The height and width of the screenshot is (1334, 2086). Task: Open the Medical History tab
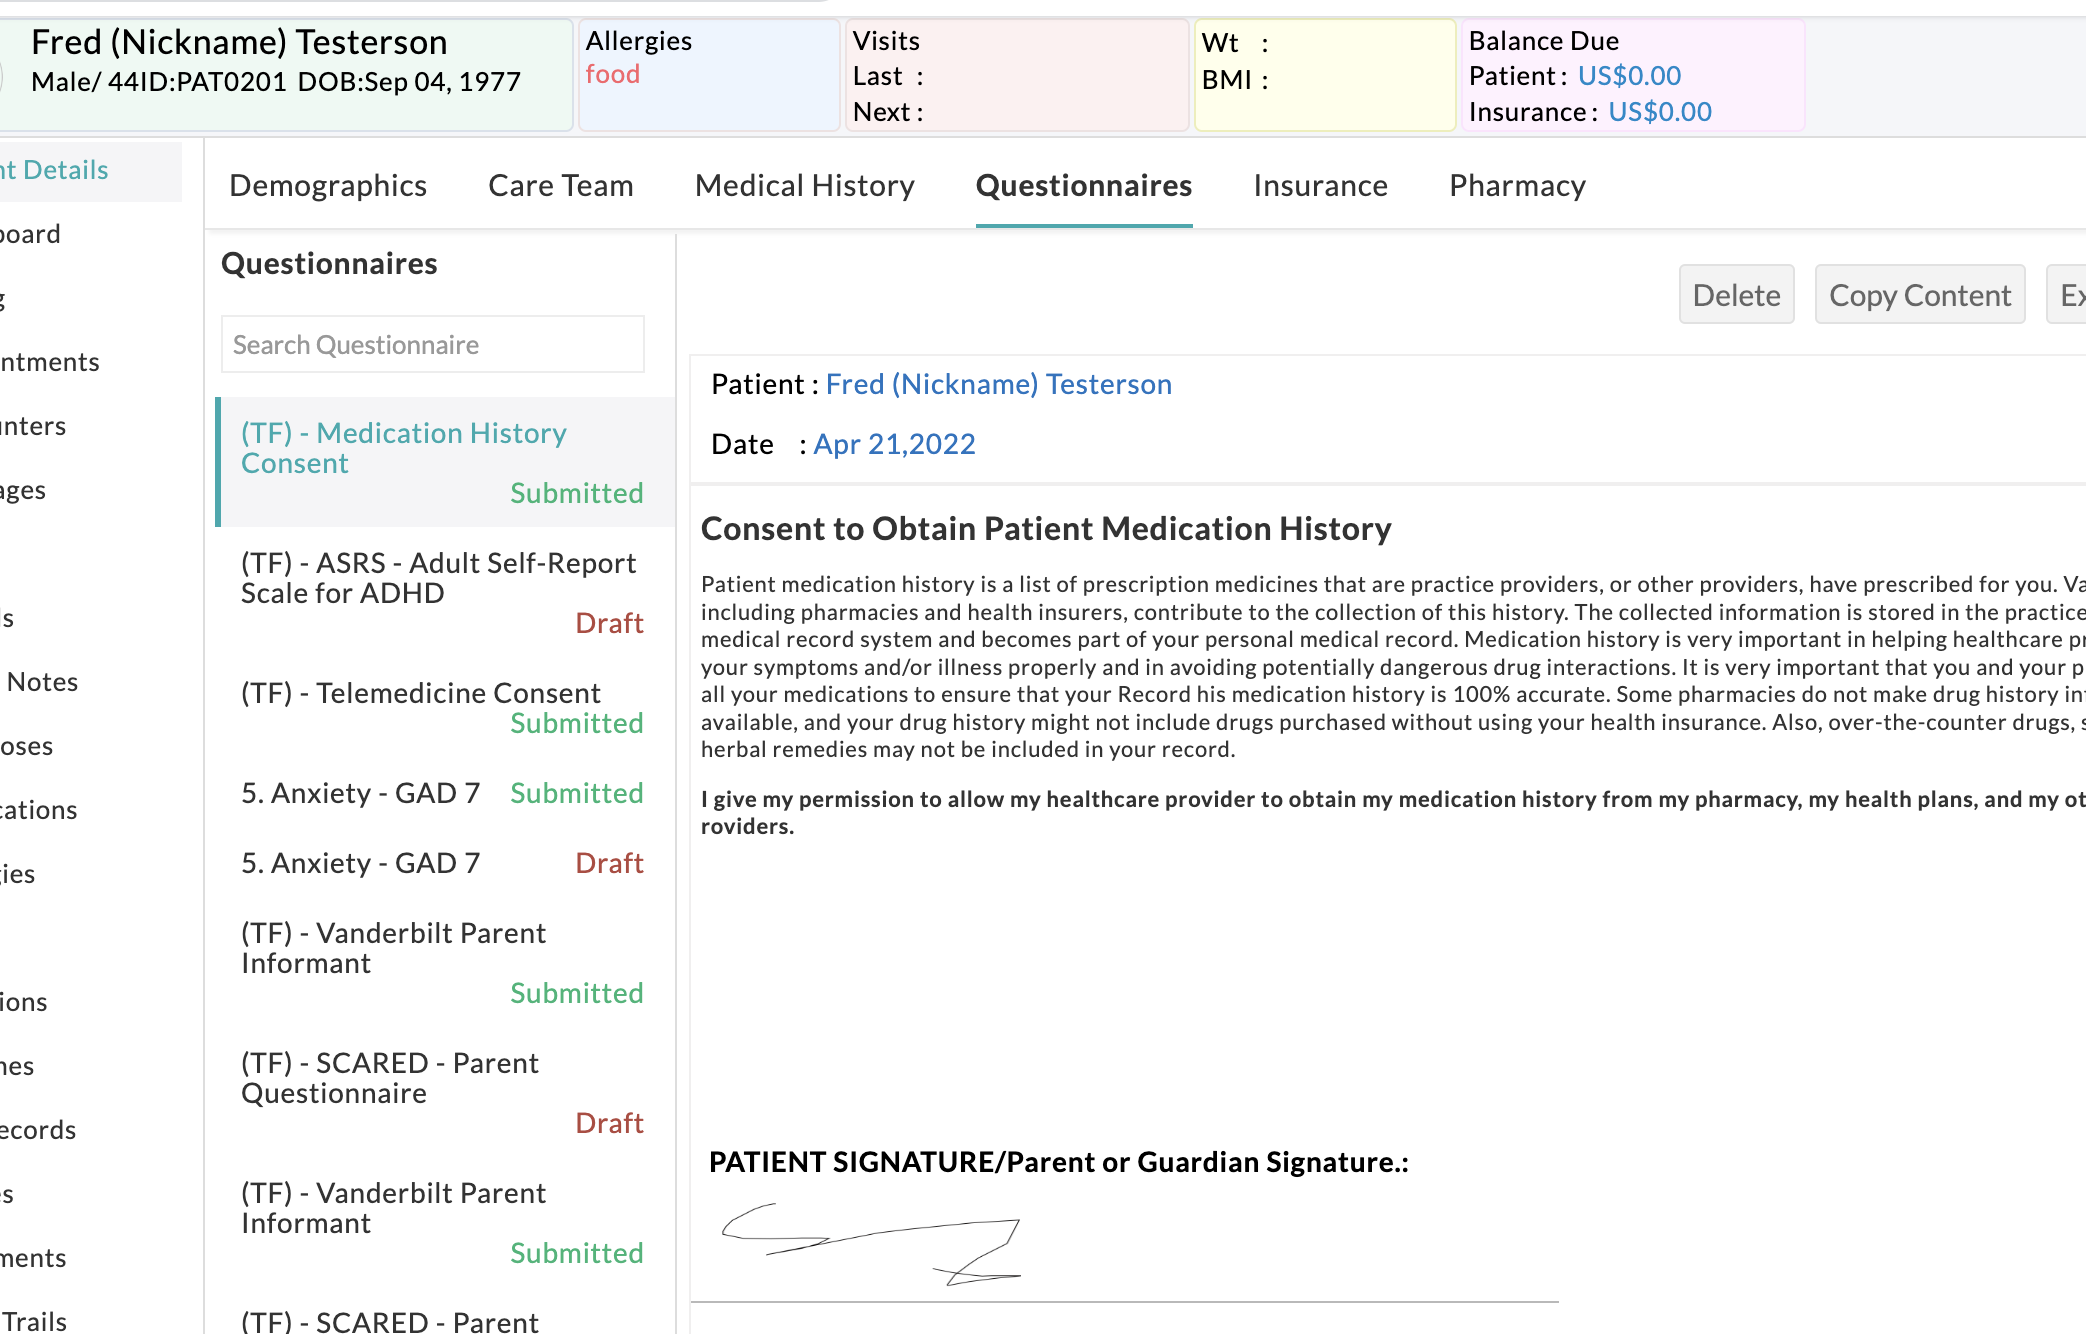pos(804,186)
